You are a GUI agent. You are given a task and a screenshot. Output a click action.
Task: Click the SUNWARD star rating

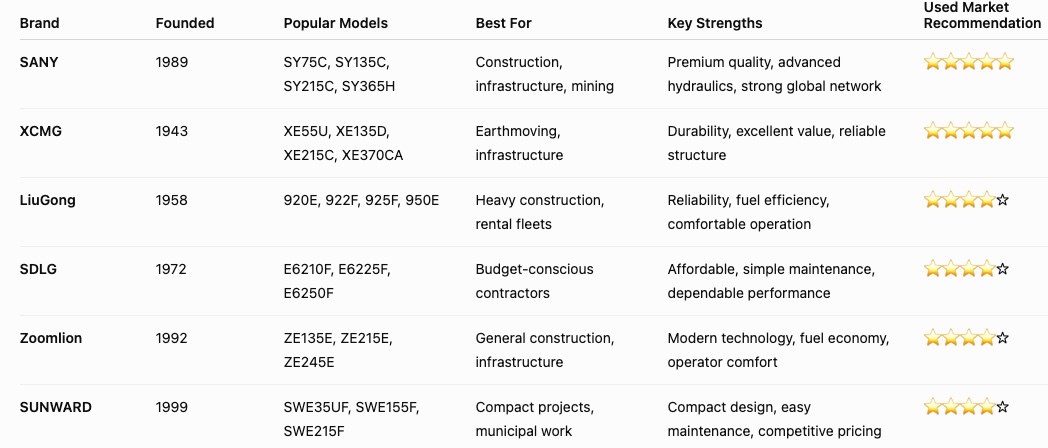click(x=966, y=407)
